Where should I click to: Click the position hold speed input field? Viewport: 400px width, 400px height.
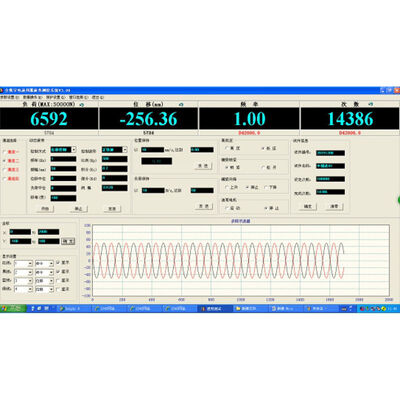pyautogui.click(x=152, y=150)
